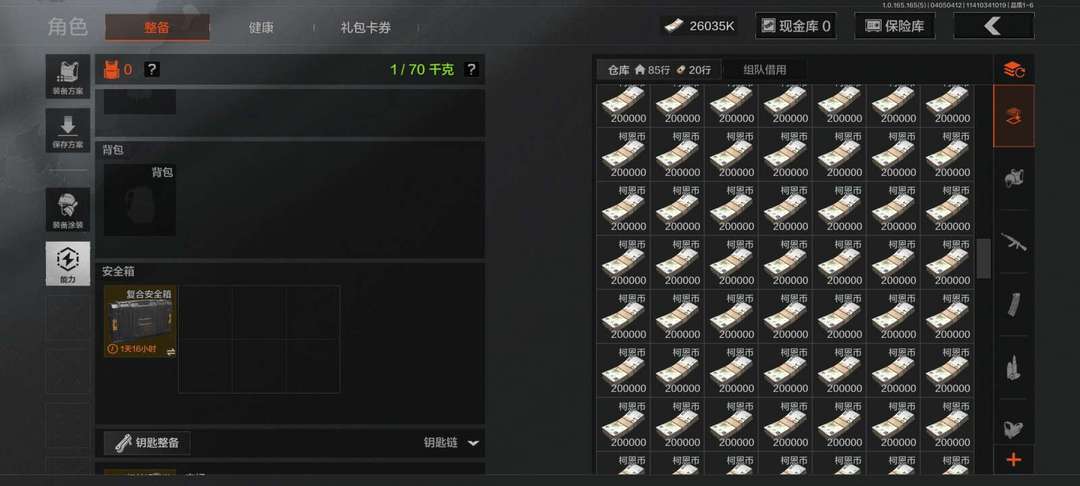1080x486 pixels.
Task: Click the help question mark beside weight
Action: pyautogui.click(x=471, y=70)
